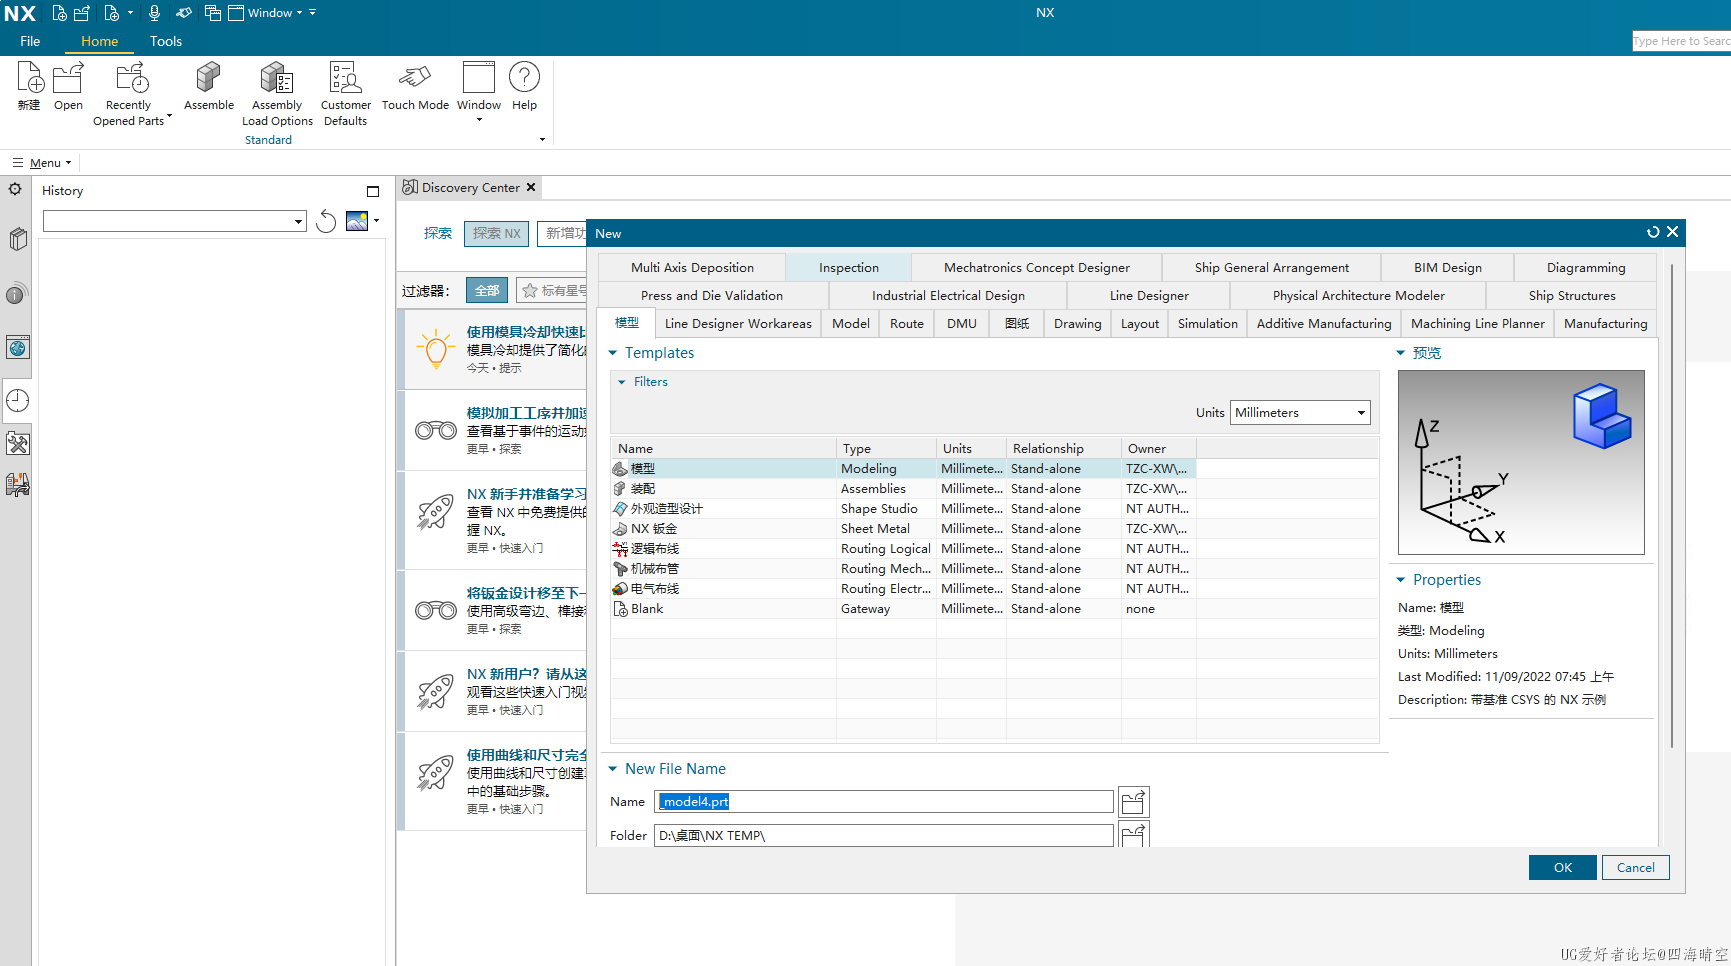This screenshot has height=966, width=1731.
Task: Click the quick-access new file icon
Action: tap(60, 13)
